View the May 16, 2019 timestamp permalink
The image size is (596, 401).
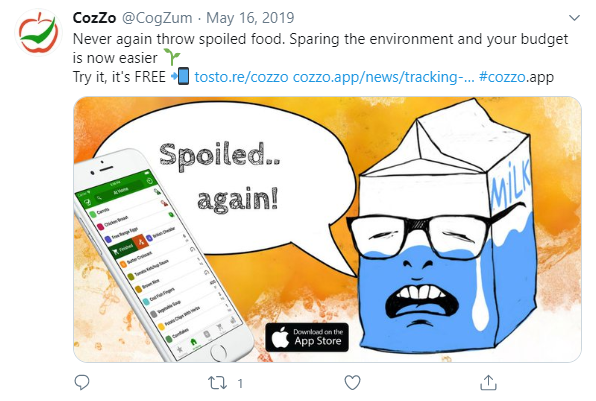click(x=250, y=18)
